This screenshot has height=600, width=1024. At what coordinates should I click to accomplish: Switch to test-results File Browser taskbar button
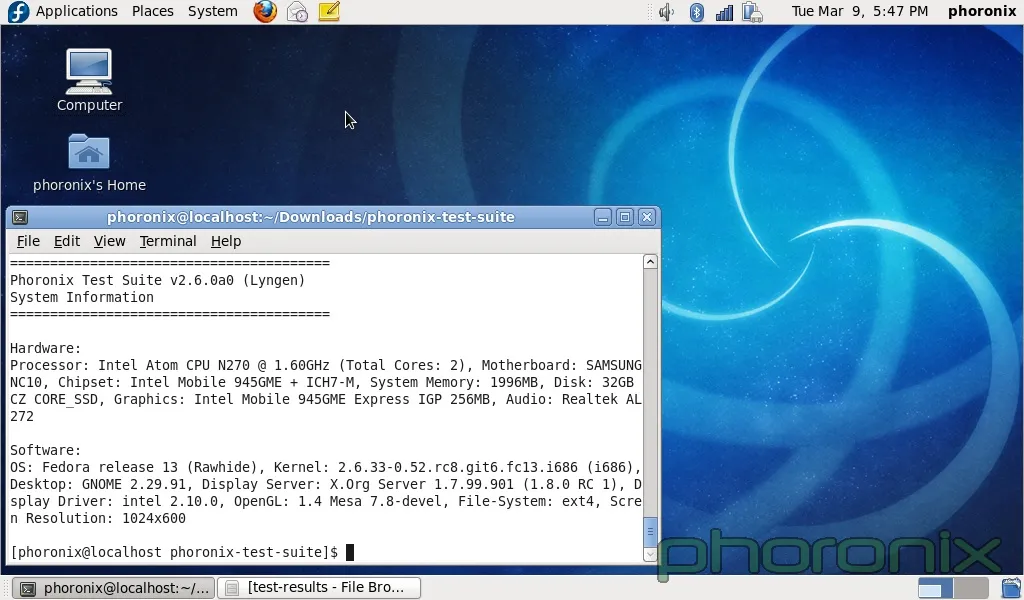tap(319, 588)
